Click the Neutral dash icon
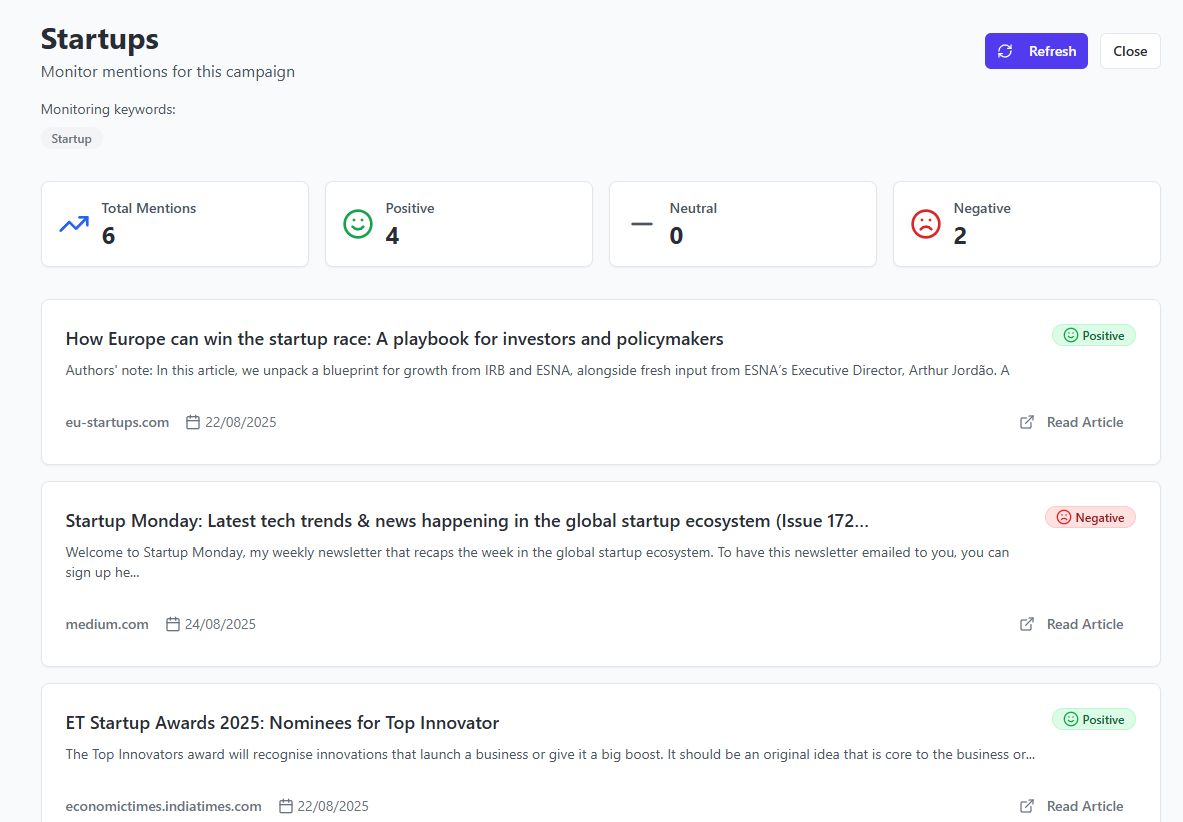This screenshot has height=822, width=1183. click(x=642, y=224)
